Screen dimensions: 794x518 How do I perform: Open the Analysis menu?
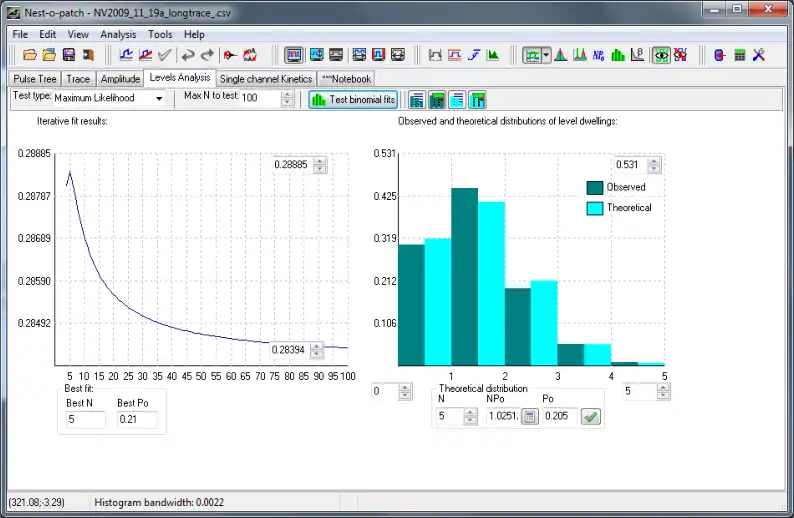(x=118, y=34)
